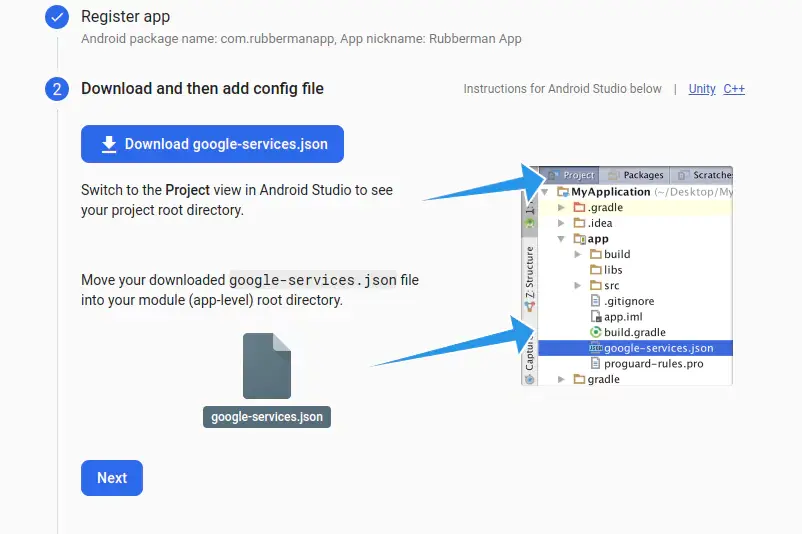Viewport: 802px width, 534px height.
Task: Click the google-services.json file illustration icon
Action: [x=267, y=366]
